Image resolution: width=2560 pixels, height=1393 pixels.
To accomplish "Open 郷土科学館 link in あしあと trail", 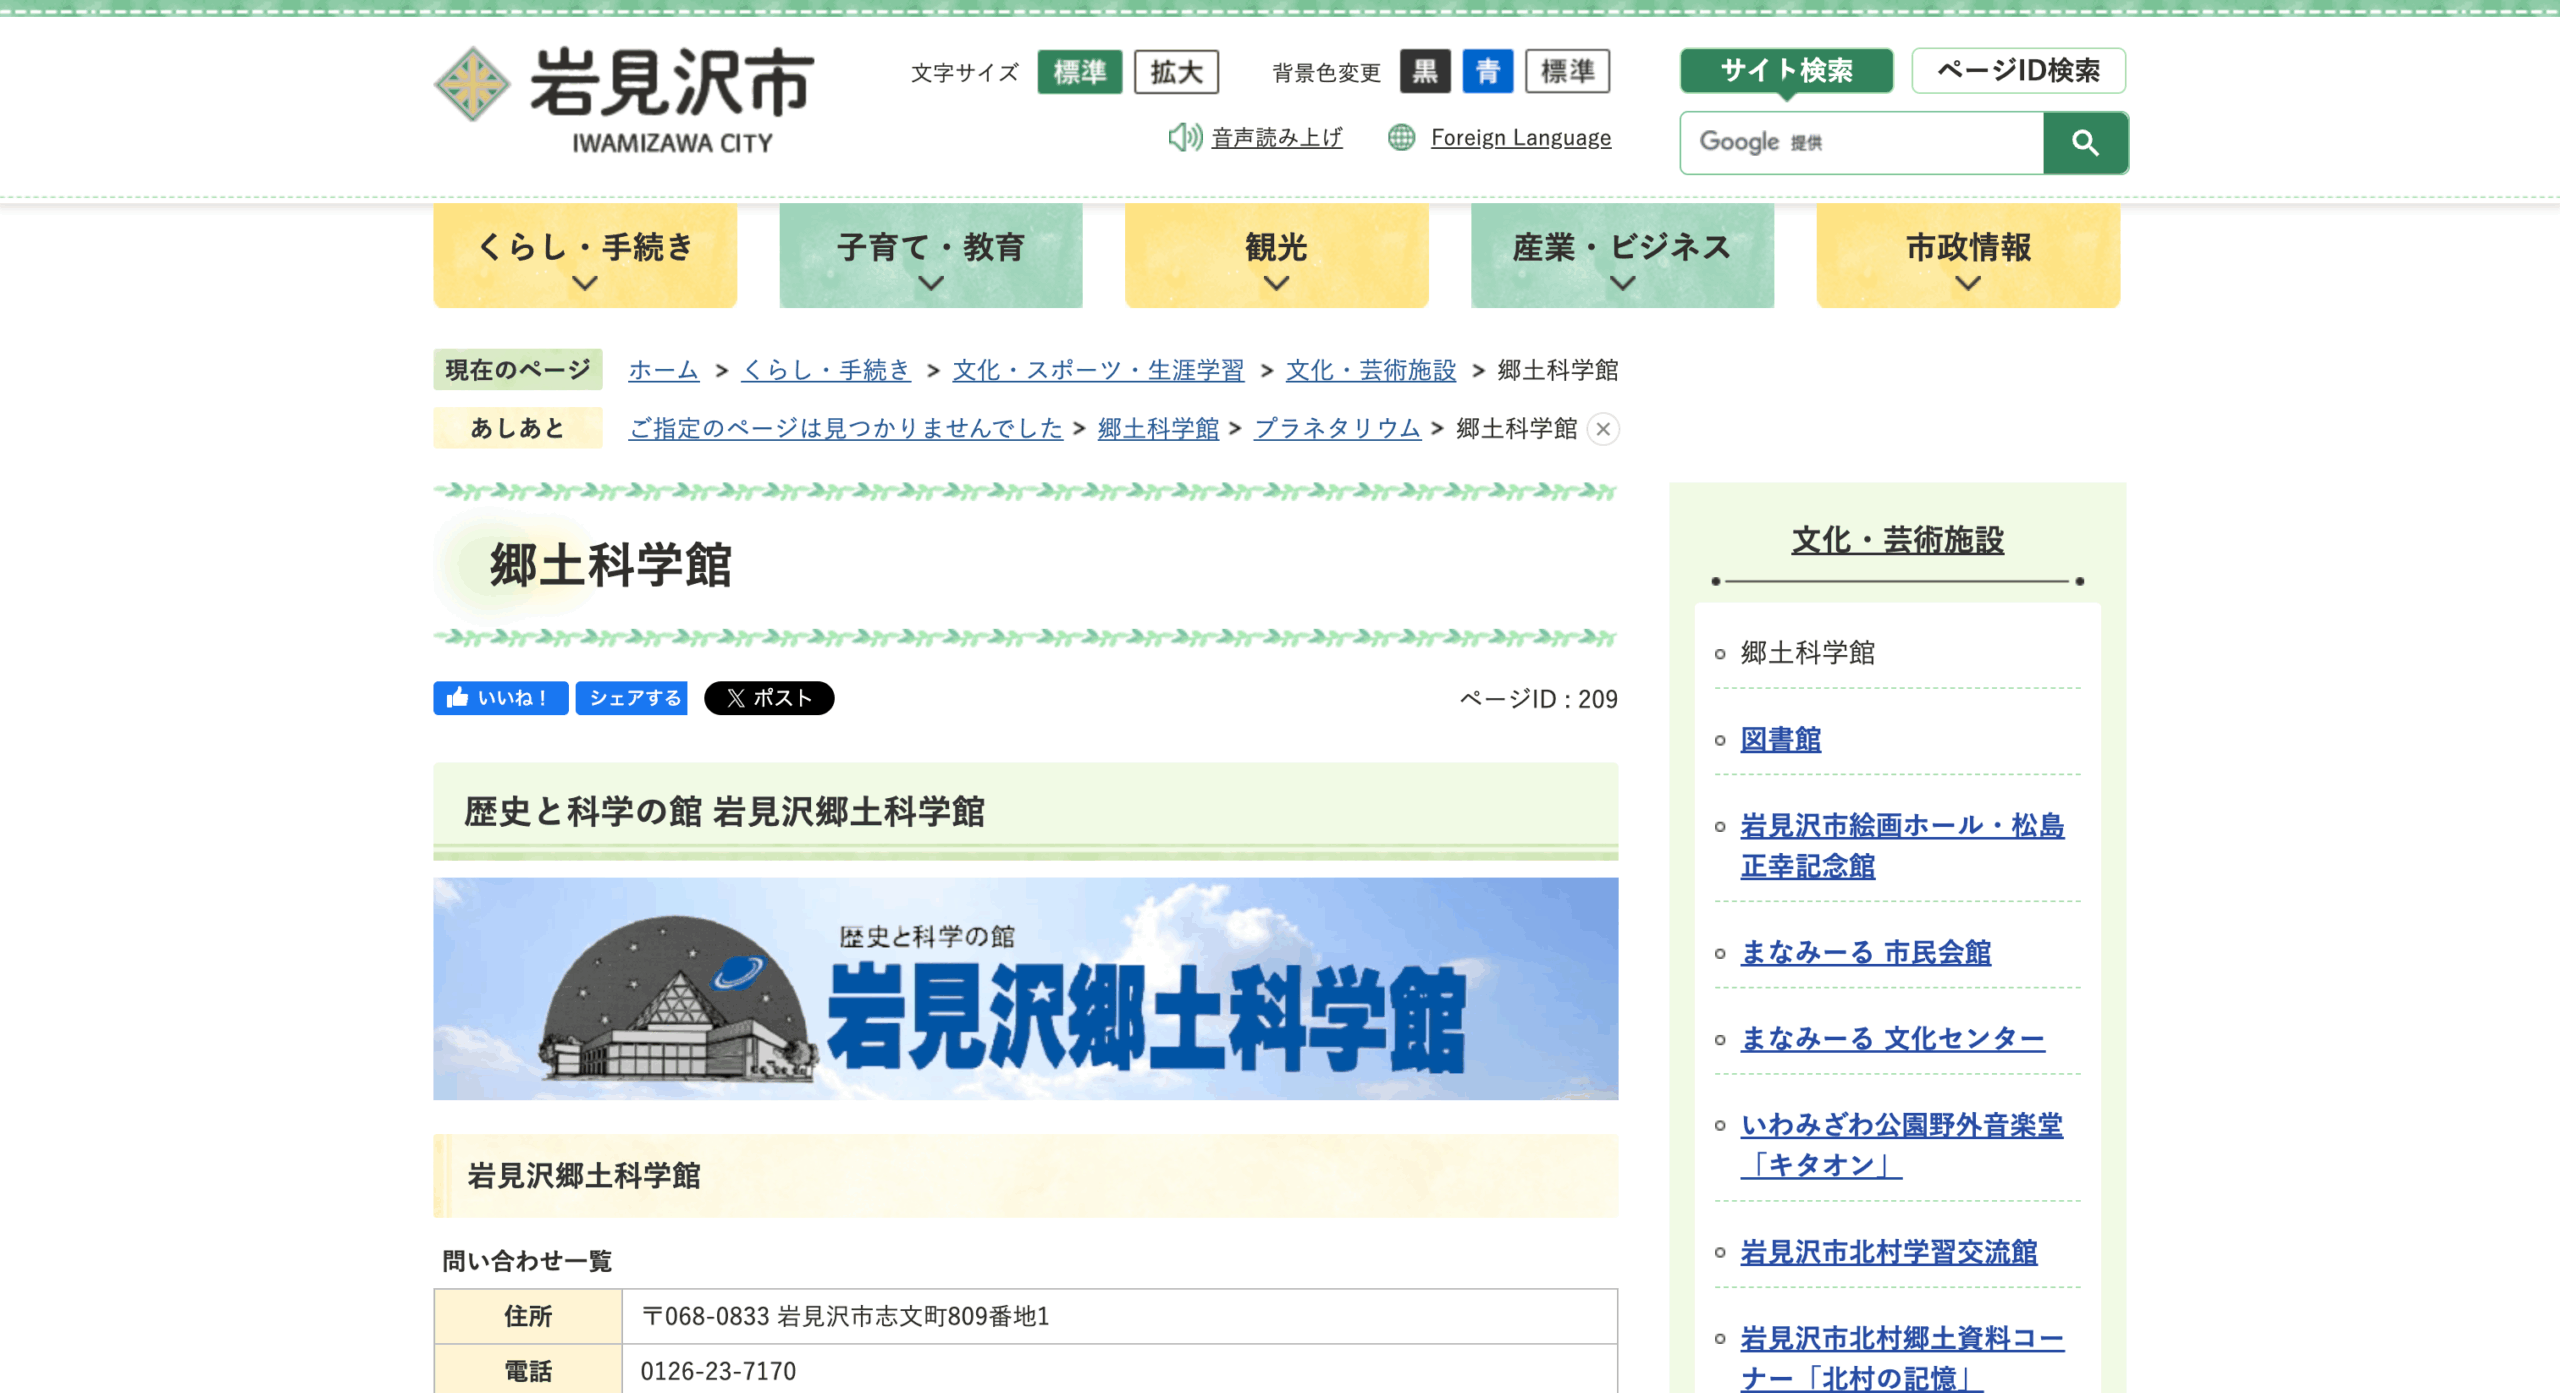I will 1158,428.
